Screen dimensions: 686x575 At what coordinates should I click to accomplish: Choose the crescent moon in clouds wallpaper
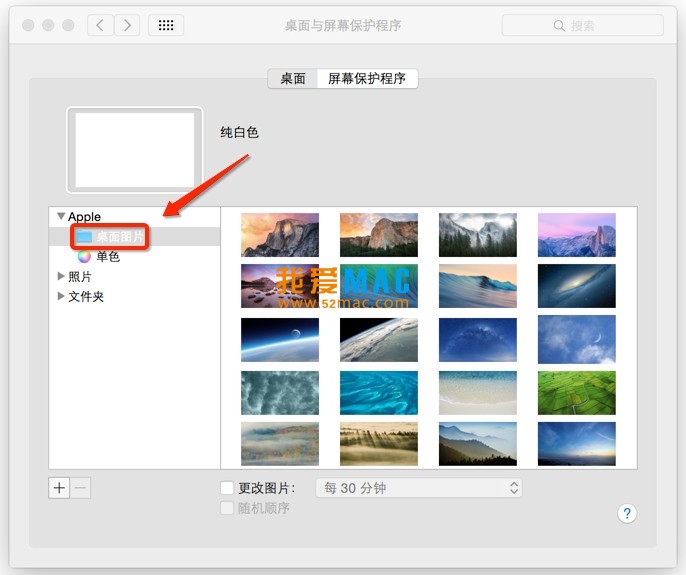577,340
